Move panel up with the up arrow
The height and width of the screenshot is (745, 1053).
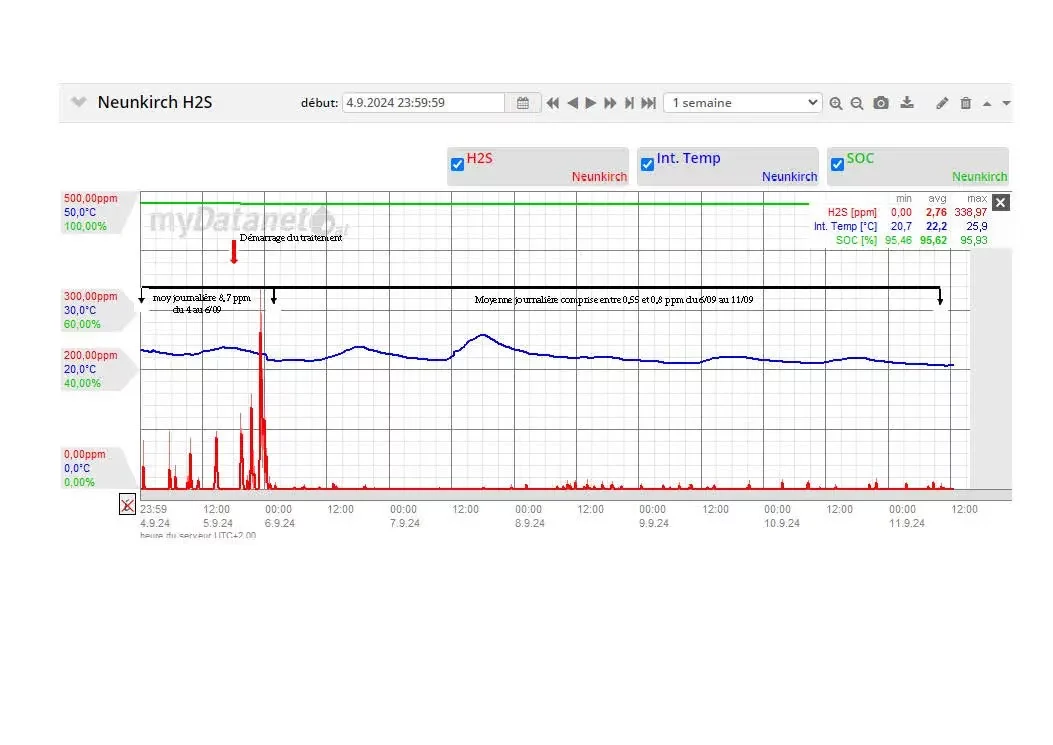point(987,103)
